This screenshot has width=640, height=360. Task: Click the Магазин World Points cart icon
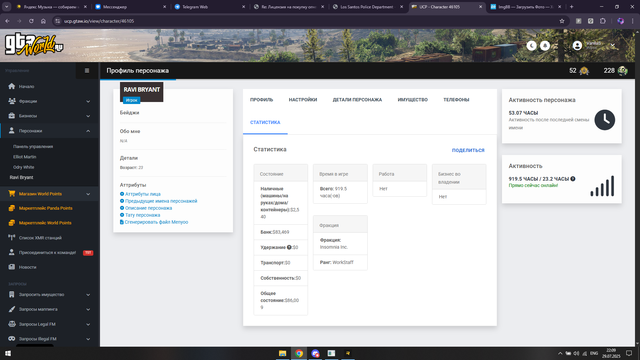(x=11, y=193)
